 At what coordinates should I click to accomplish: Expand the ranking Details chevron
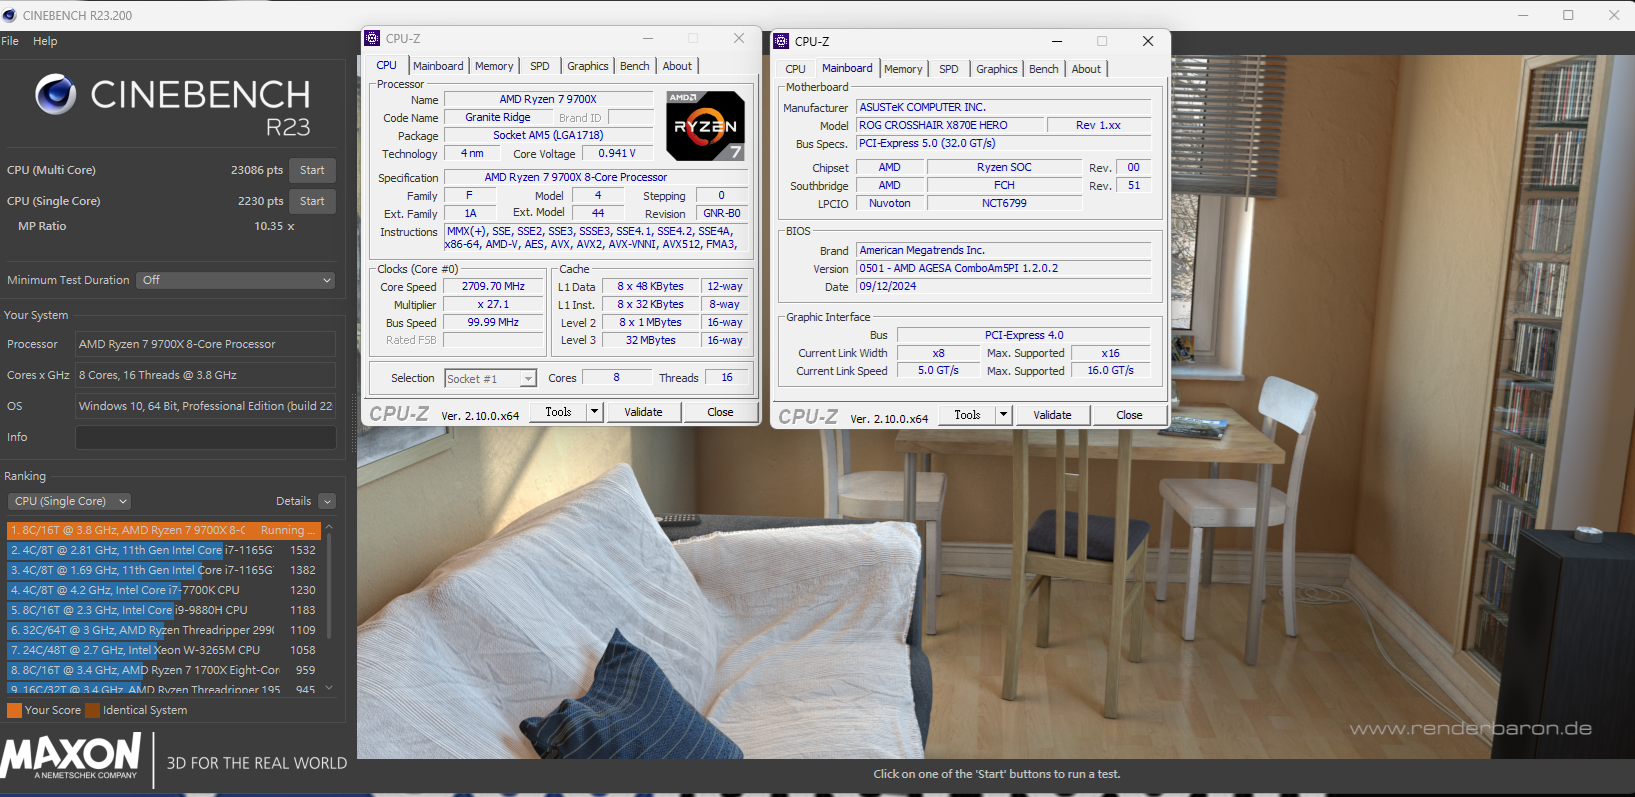[328, 501]
